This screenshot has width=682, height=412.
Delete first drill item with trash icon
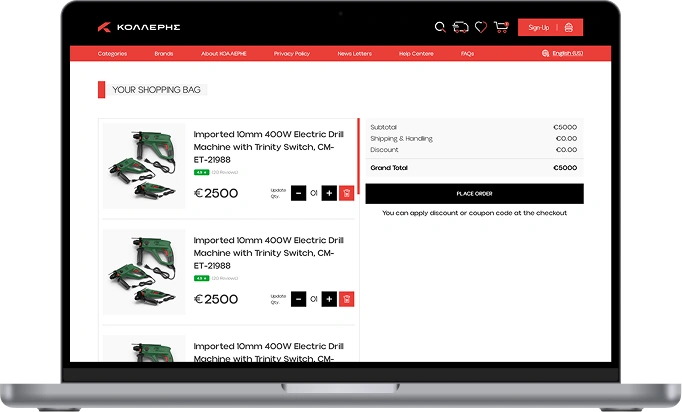(x=346, y=193)
